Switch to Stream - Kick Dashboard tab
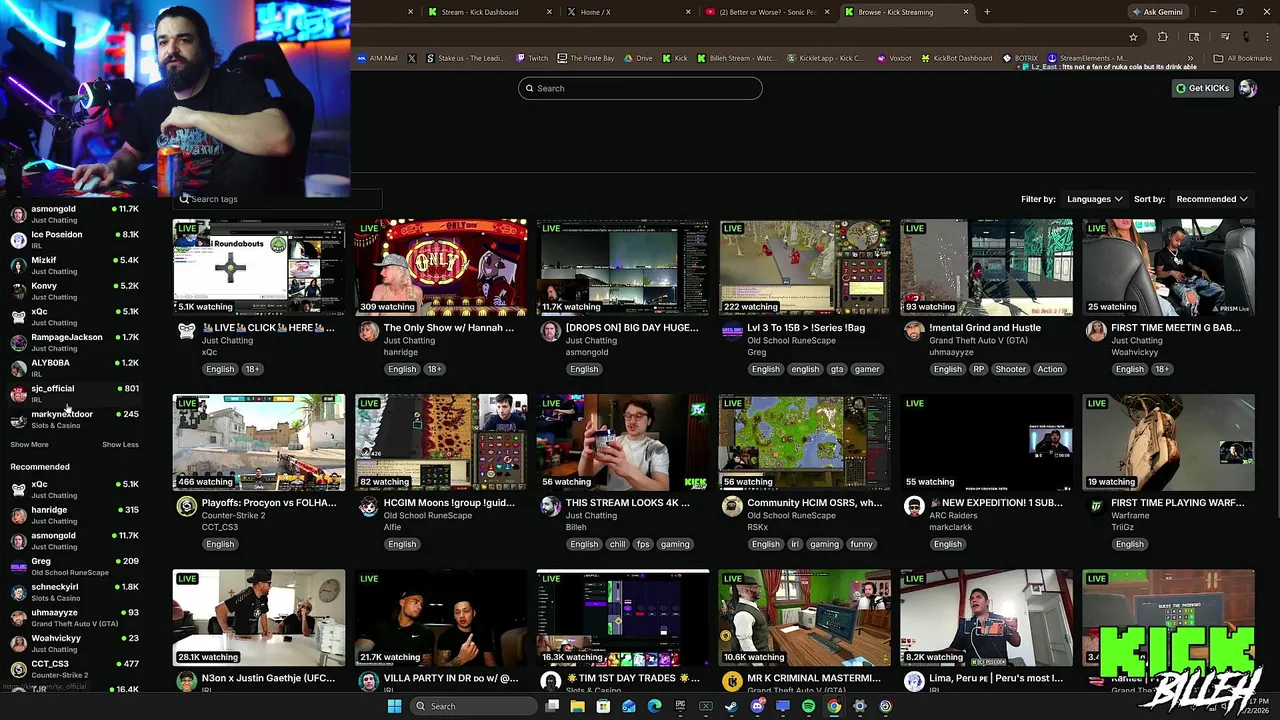 tap(488, 12)
